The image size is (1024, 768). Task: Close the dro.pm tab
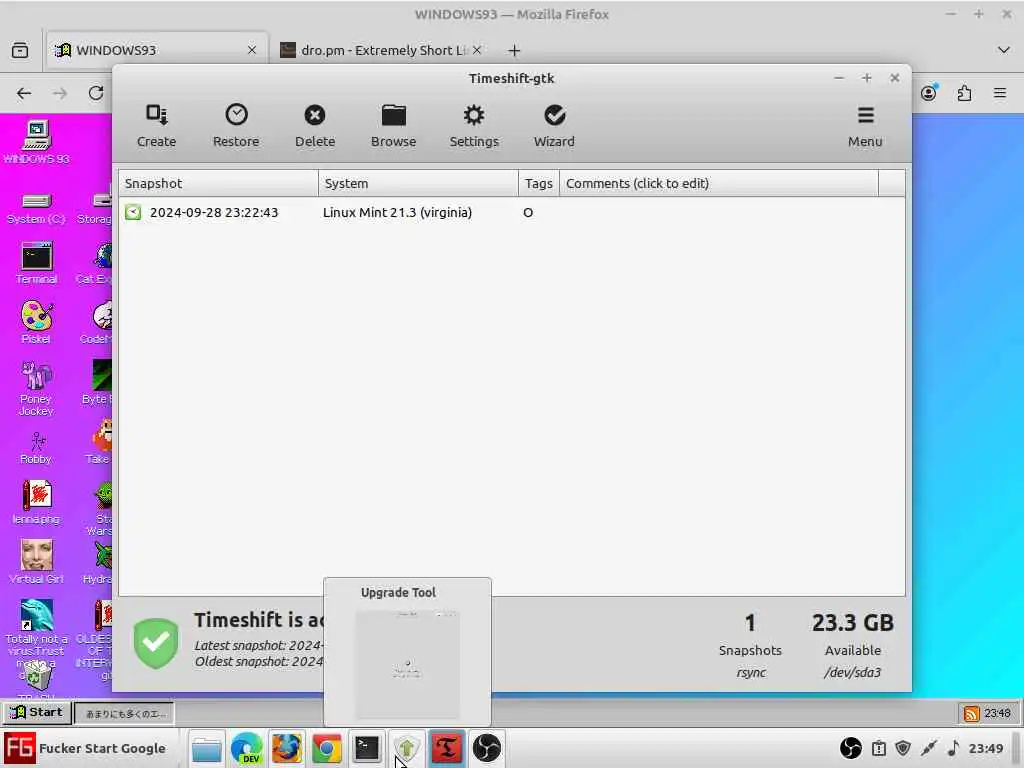[x=477, y=50]
